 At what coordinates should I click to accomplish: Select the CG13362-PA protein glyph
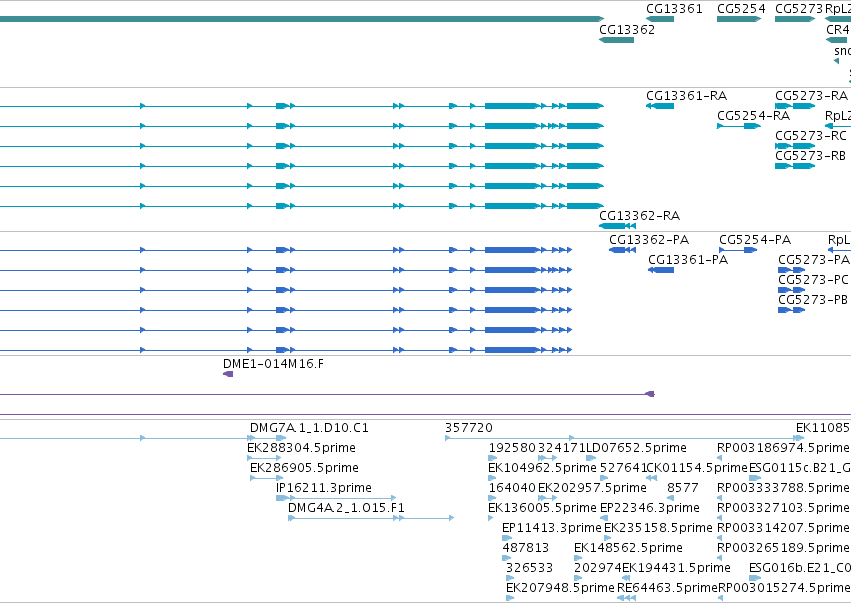point(622,250)
